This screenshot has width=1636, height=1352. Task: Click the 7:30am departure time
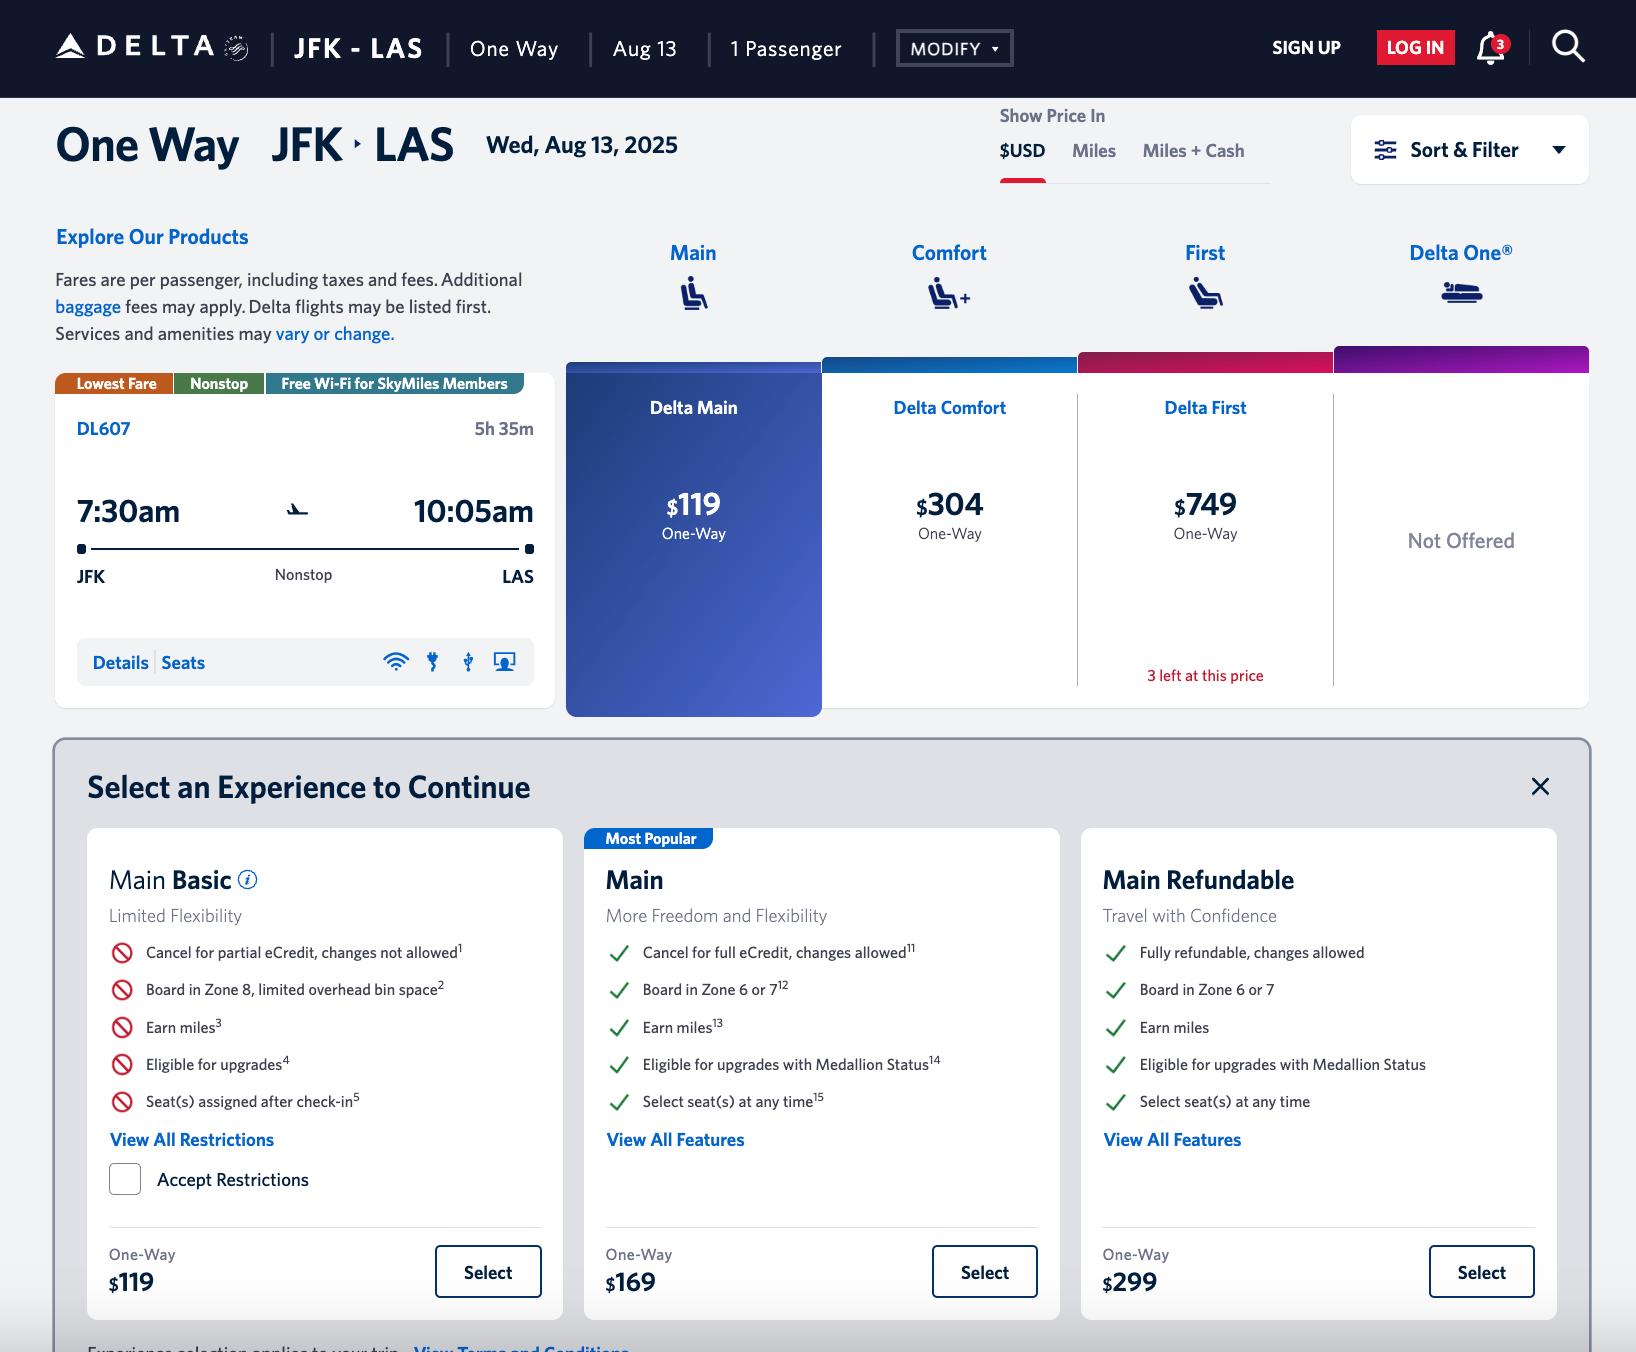pos(128,511)
